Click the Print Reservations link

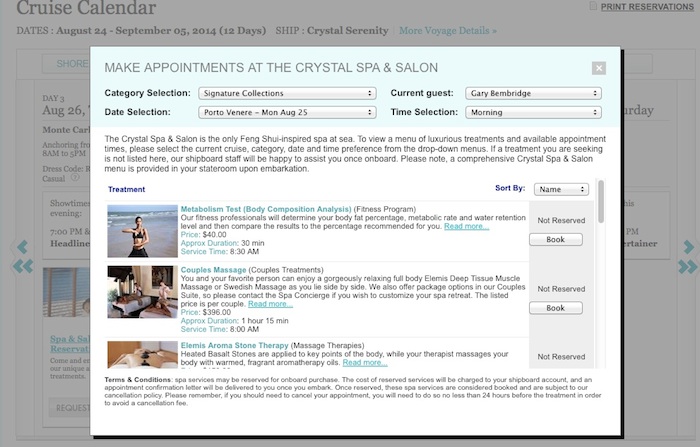(647, 7)
